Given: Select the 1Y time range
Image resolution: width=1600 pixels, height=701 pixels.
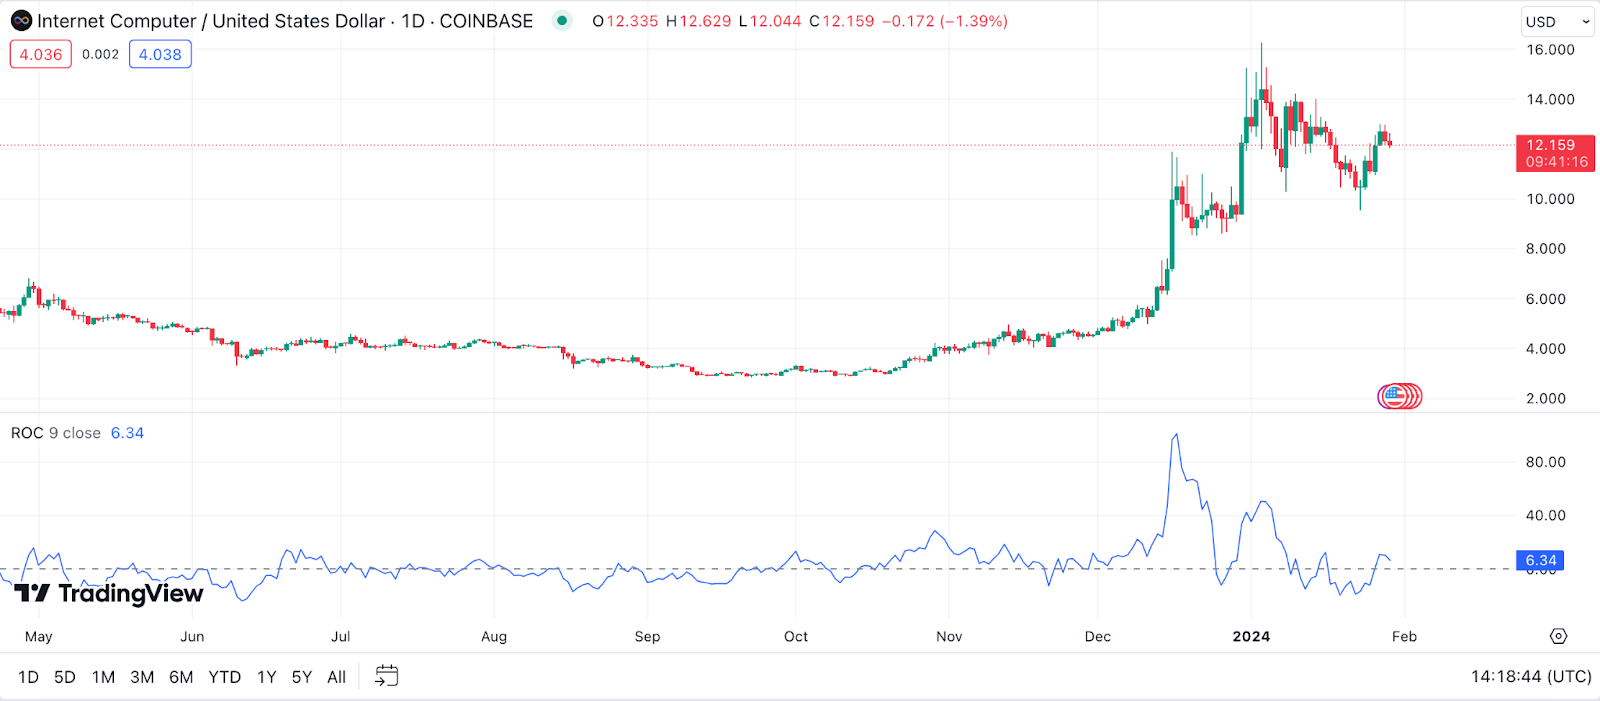Looking at the screenshot, I should click(x=266, y=677).
